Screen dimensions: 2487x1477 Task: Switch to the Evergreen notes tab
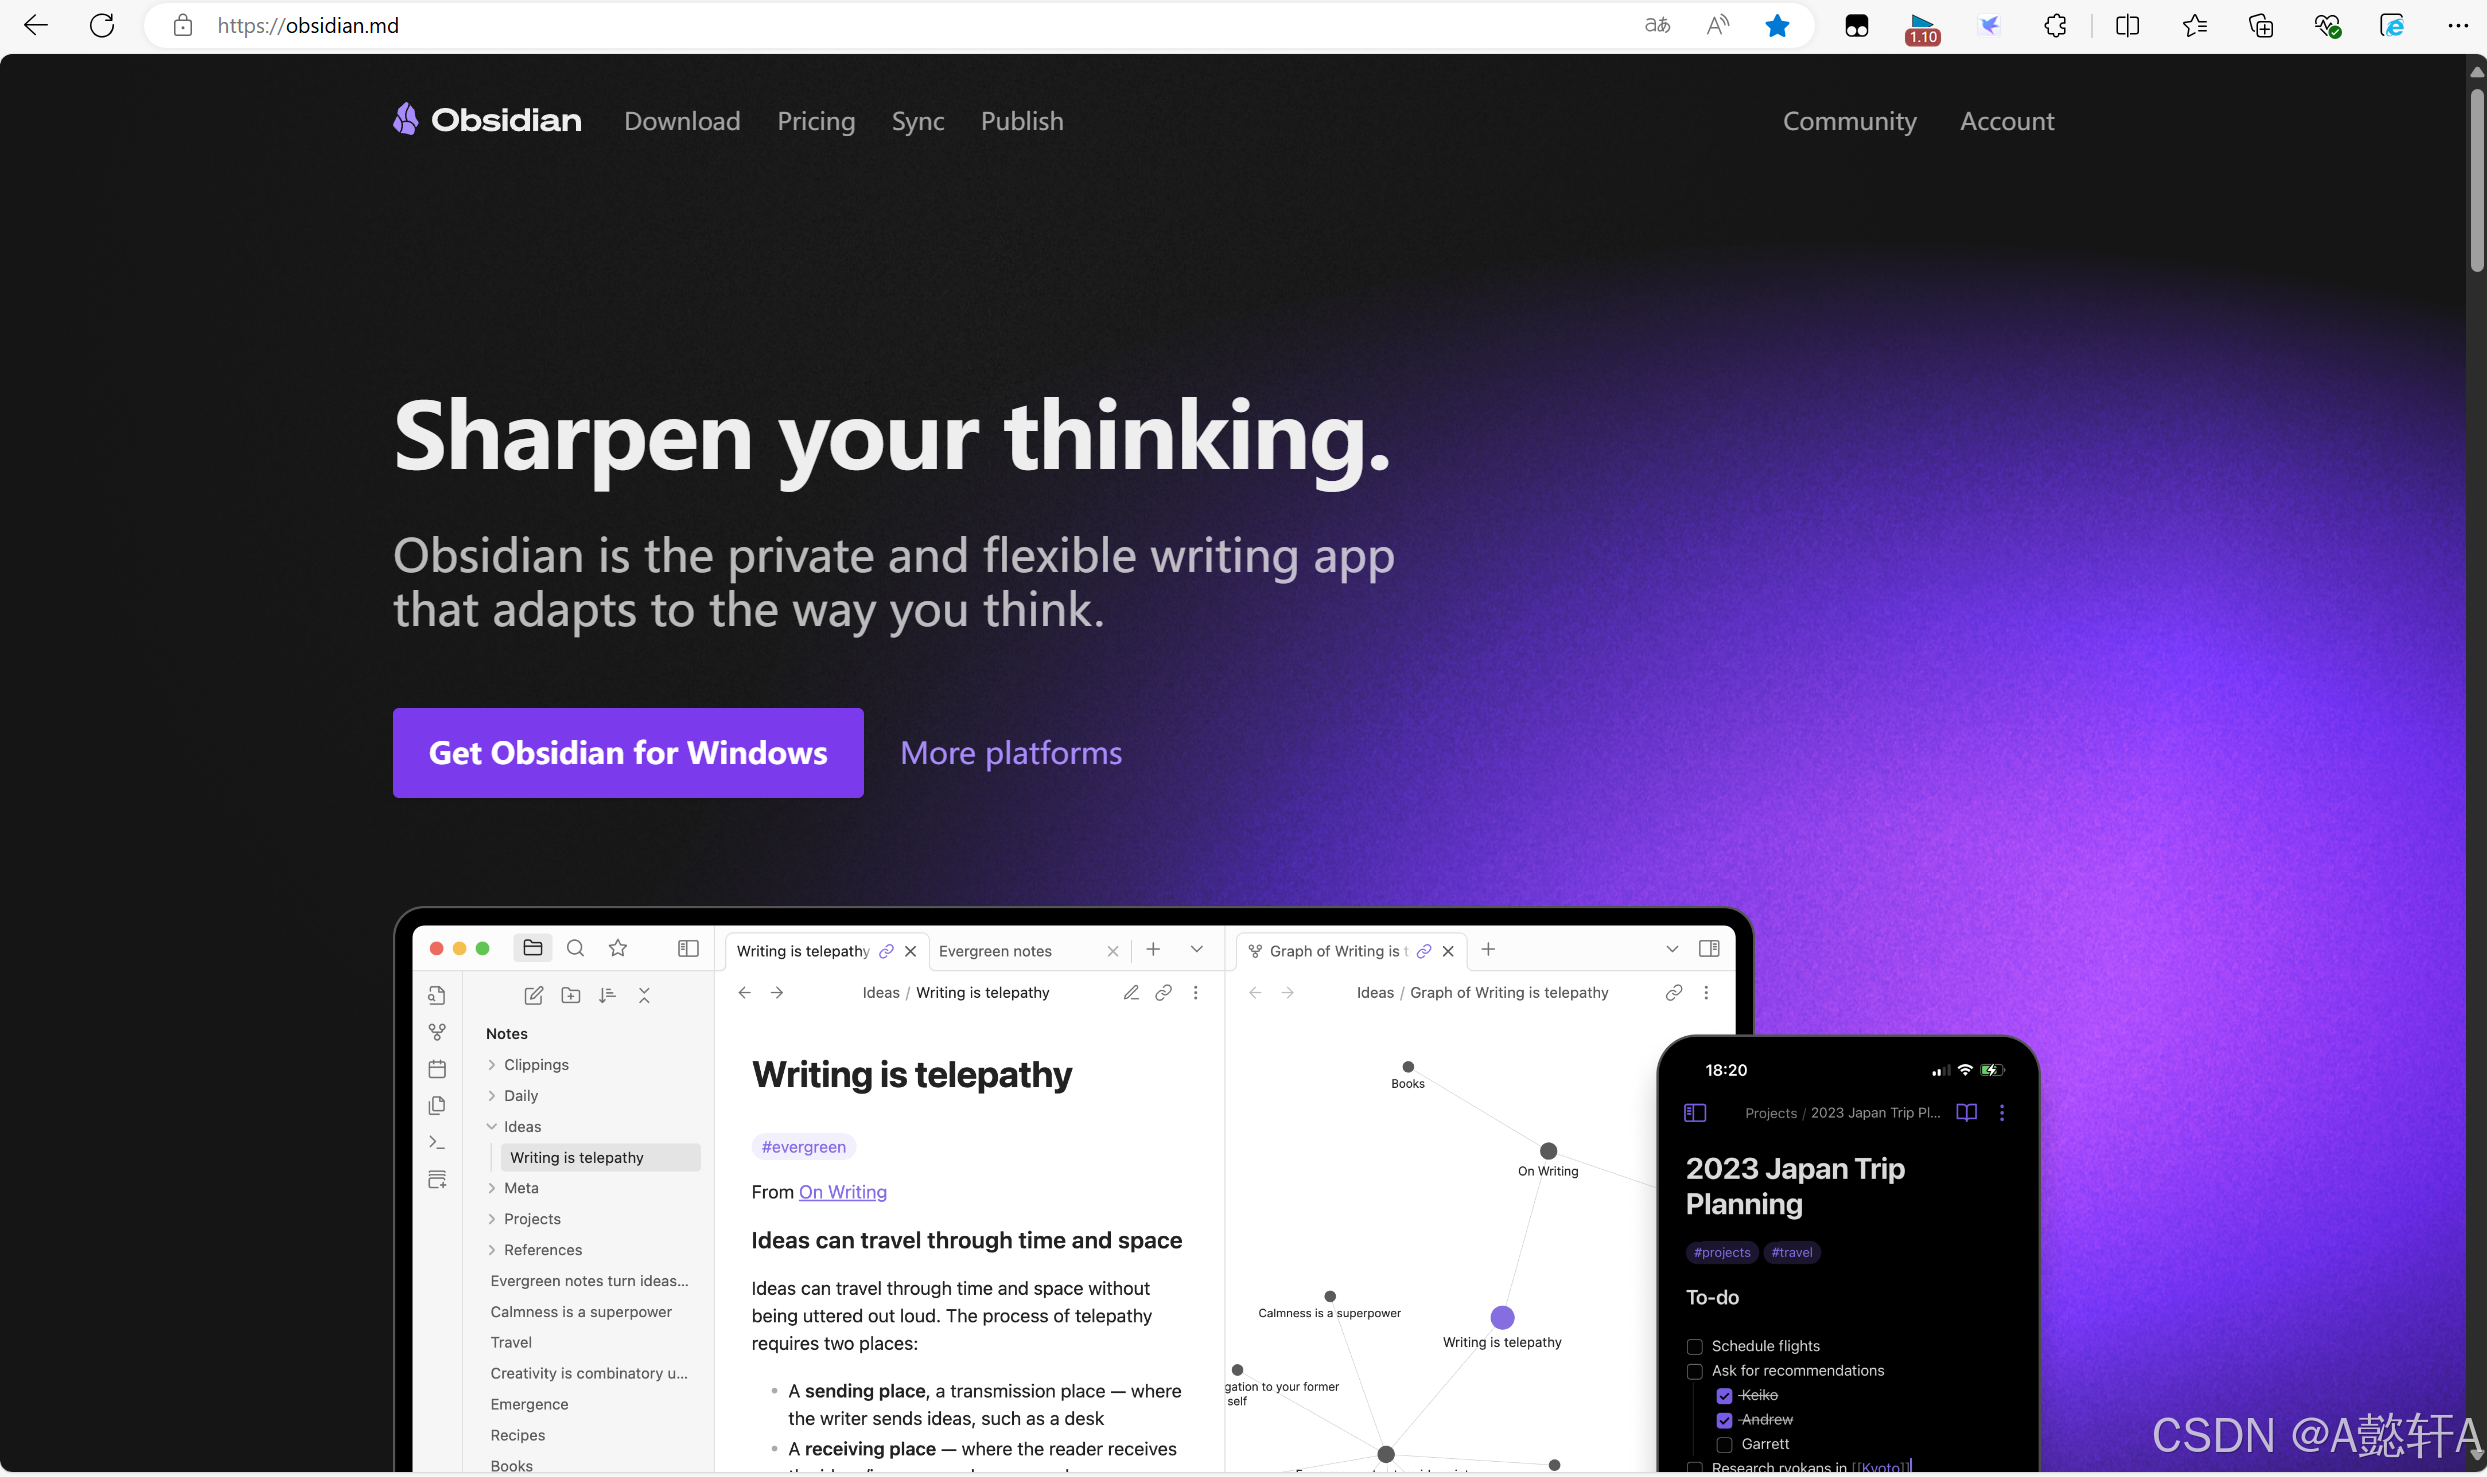pos(1028,951)
